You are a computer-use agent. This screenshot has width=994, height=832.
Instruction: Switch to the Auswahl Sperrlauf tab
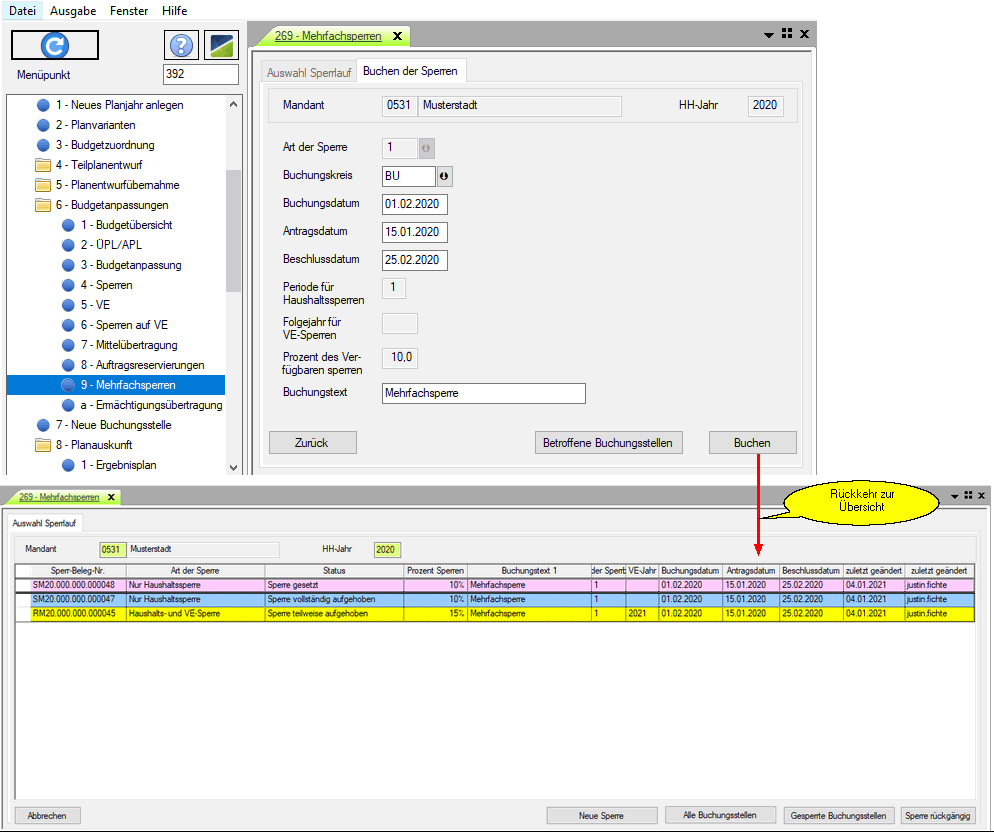pyautogui.click(x=309, y=72)
